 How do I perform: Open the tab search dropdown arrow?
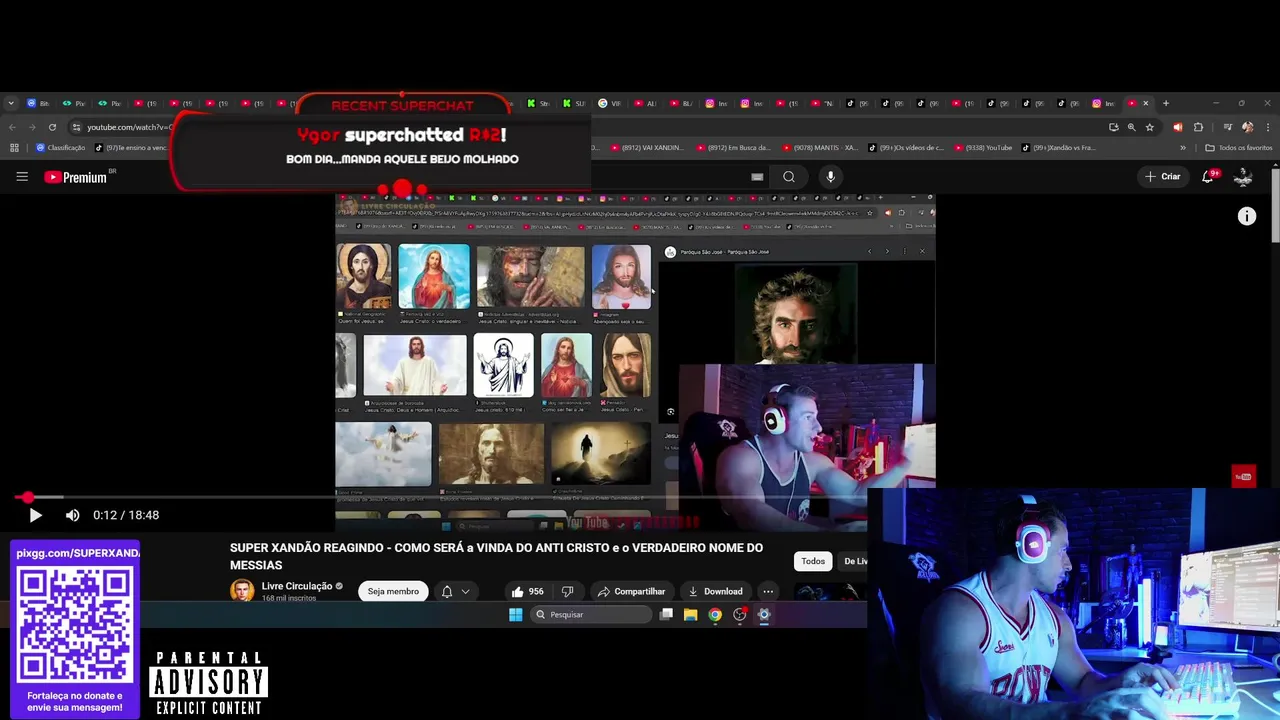tap(11, 103)
